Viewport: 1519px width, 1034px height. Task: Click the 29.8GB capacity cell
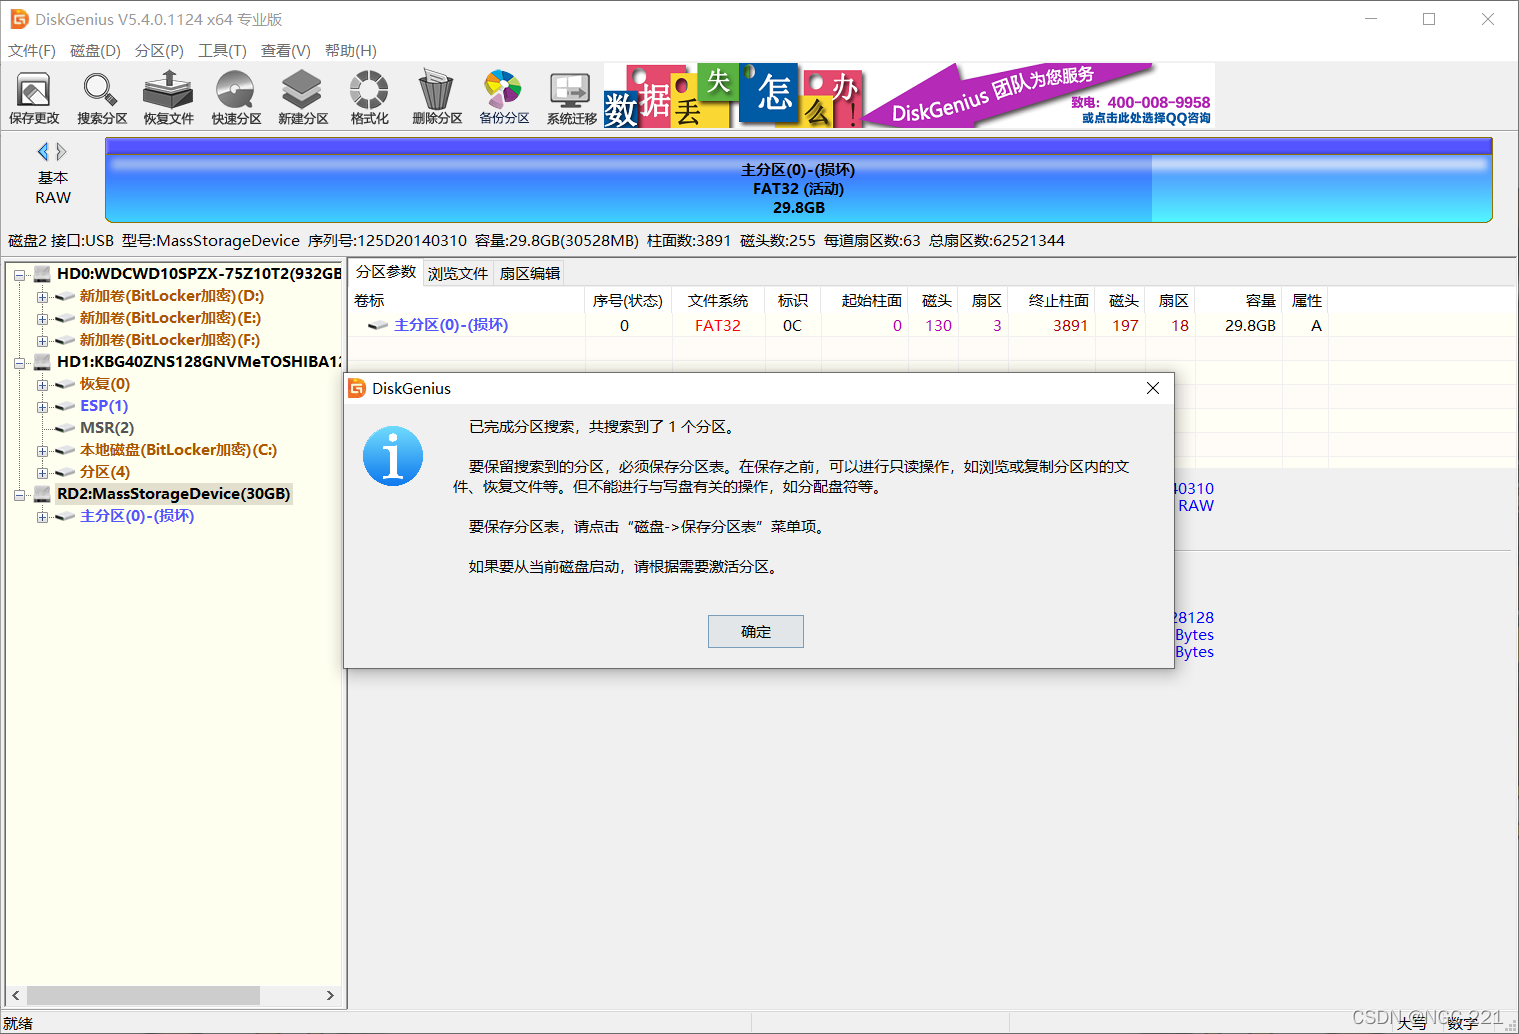1250,325
